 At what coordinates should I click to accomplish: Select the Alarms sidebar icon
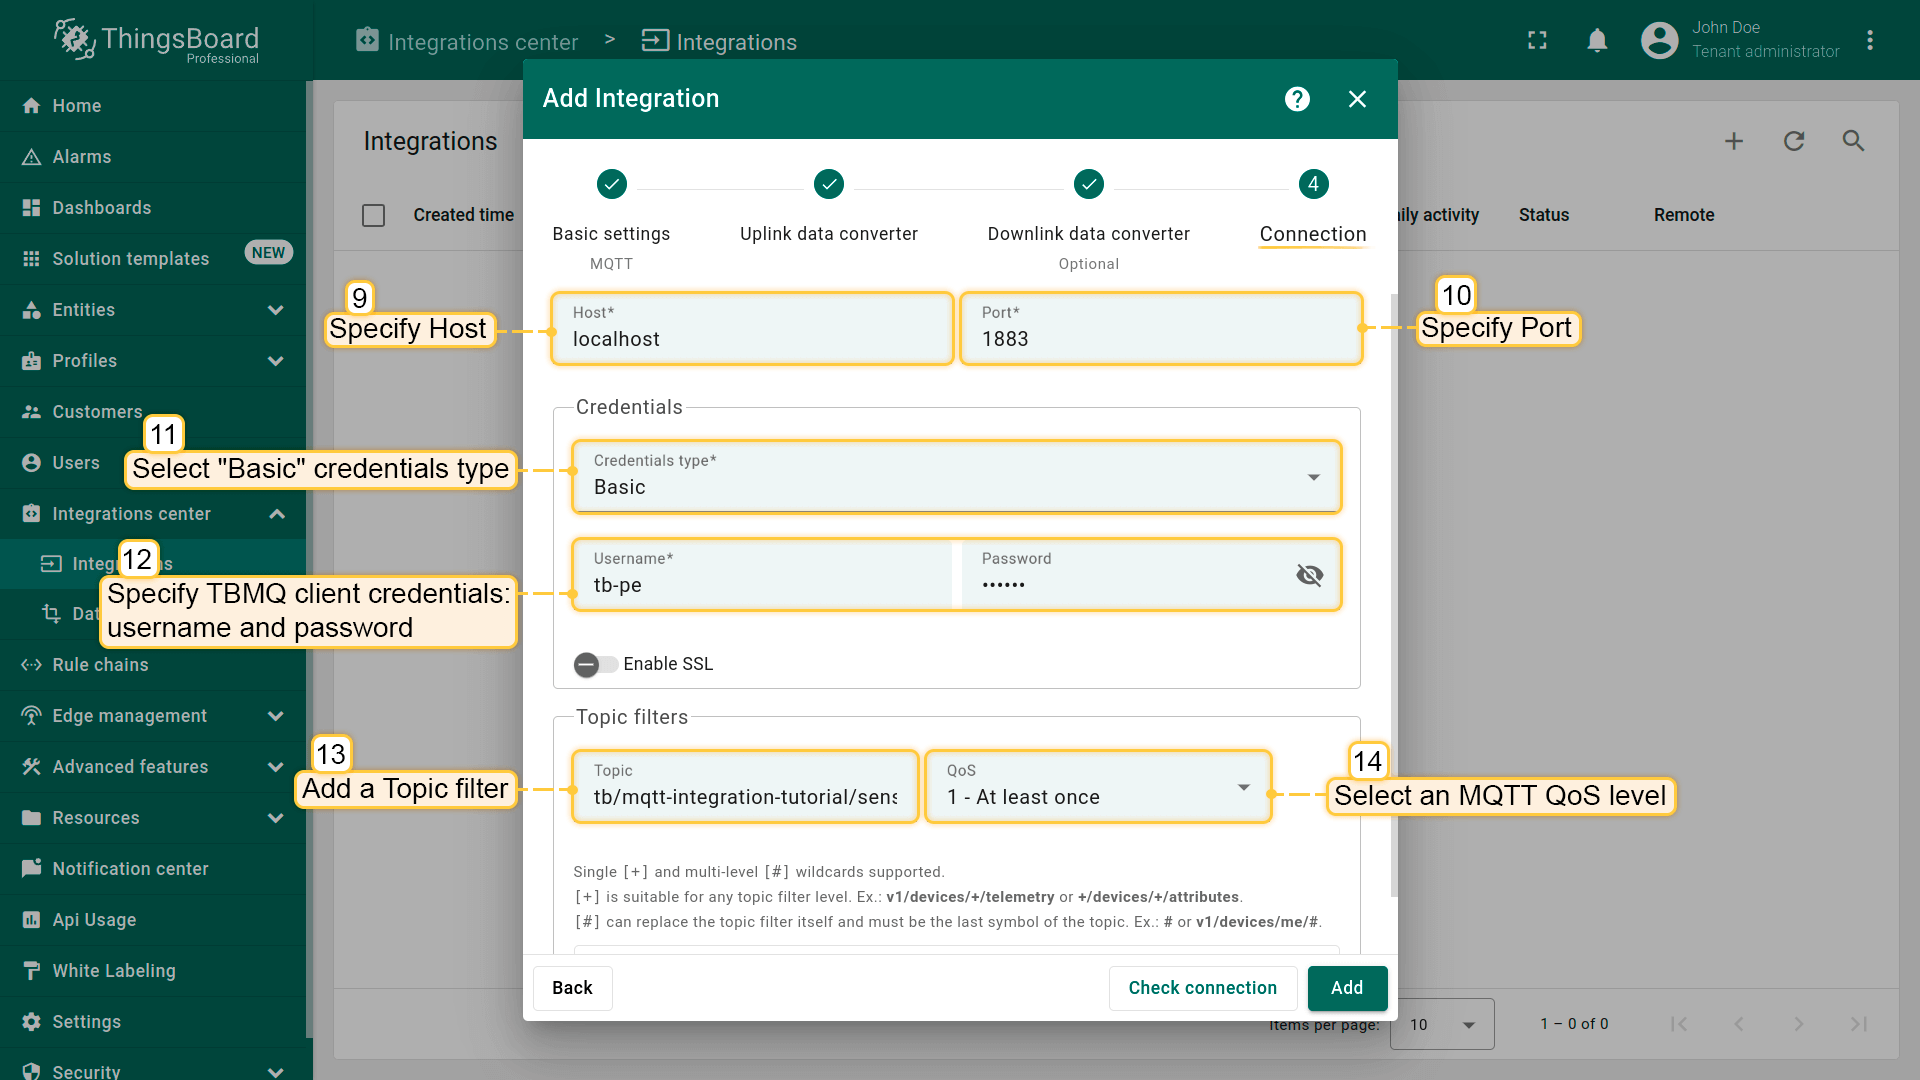[30, 156]
